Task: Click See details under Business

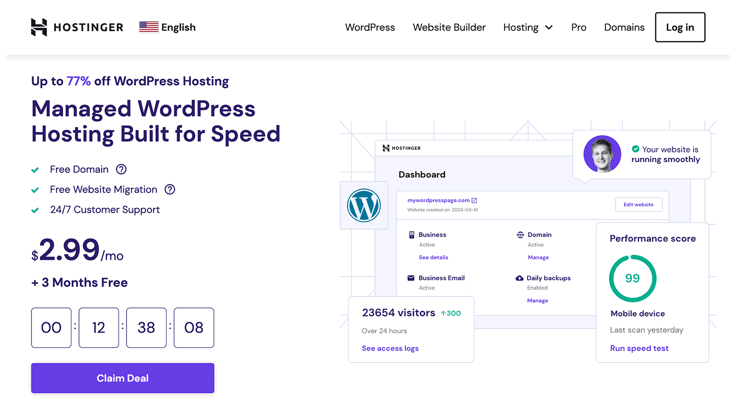Action: point(433,257)
